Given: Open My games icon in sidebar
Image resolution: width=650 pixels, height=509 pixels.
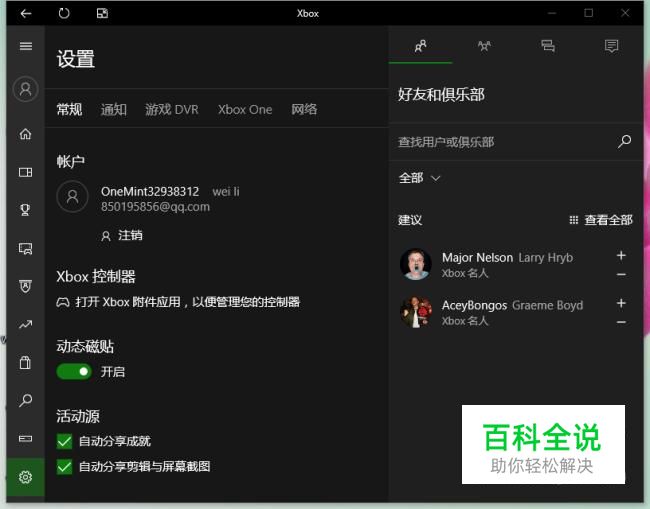Looking at the screenshot, I should [26, 172].
